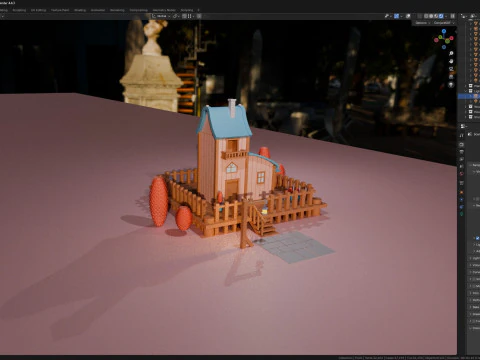Open the Geometry Nodes workspace tab
The image size is (480, 360).
(164, 10)
